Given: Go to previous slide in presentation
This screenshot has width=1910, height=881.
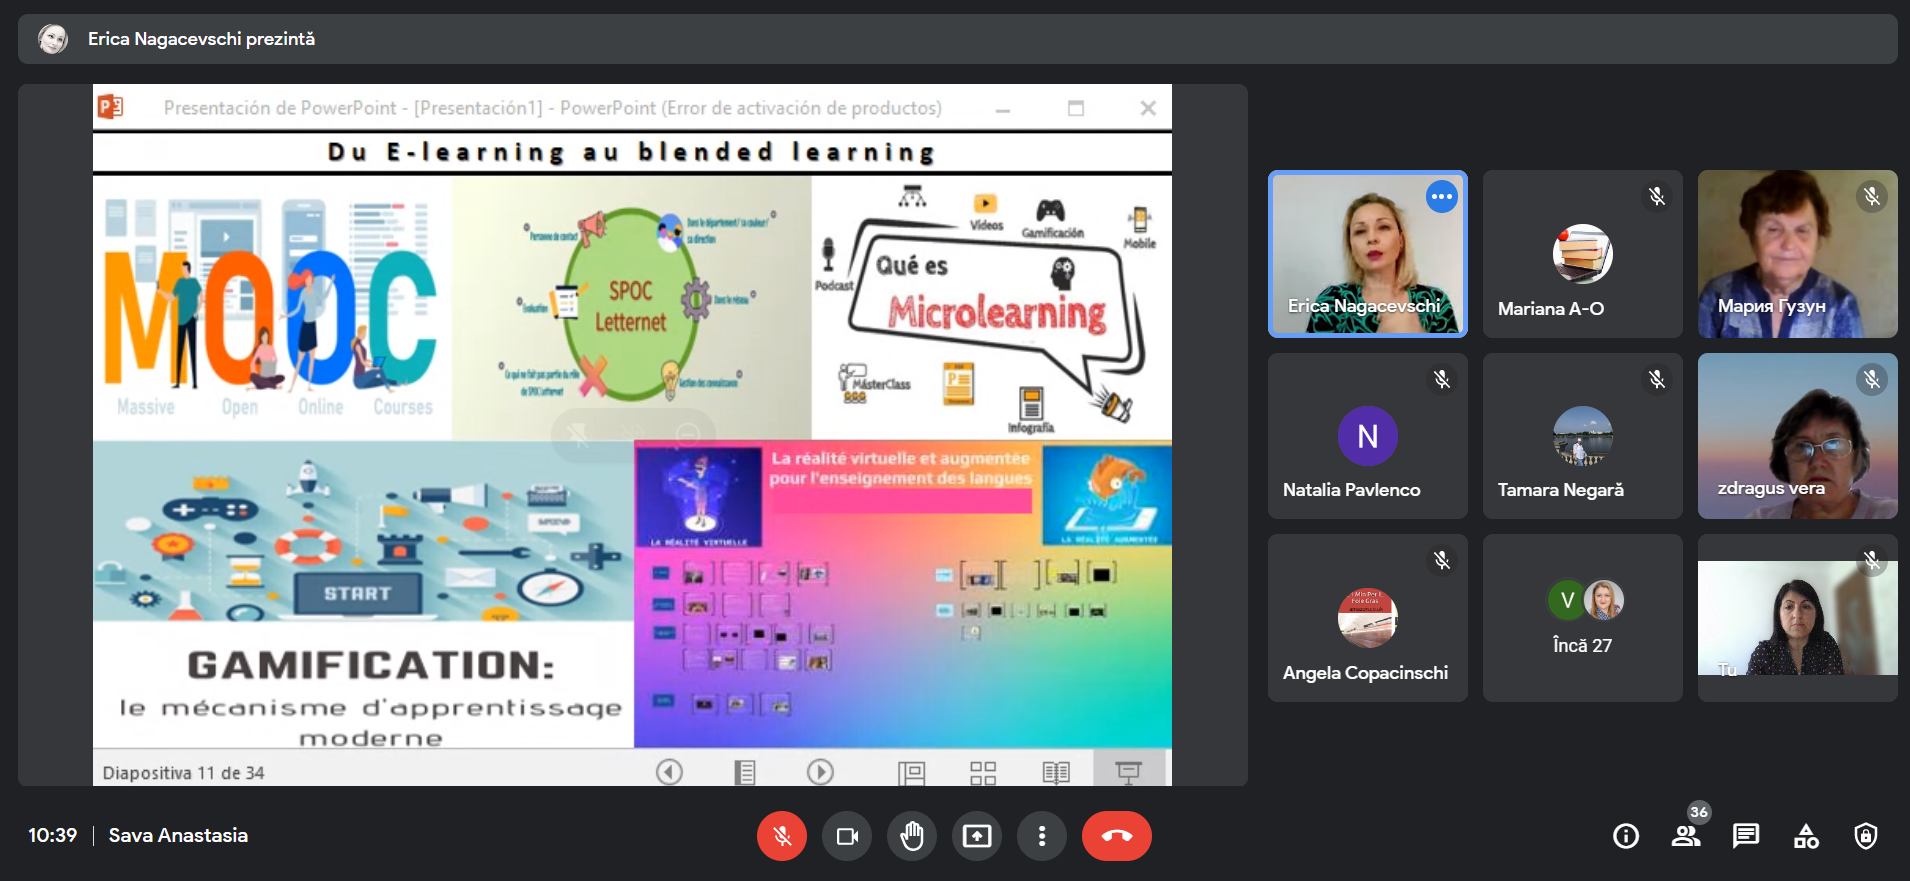Looking at the screenshot, I should coord(669,772).
